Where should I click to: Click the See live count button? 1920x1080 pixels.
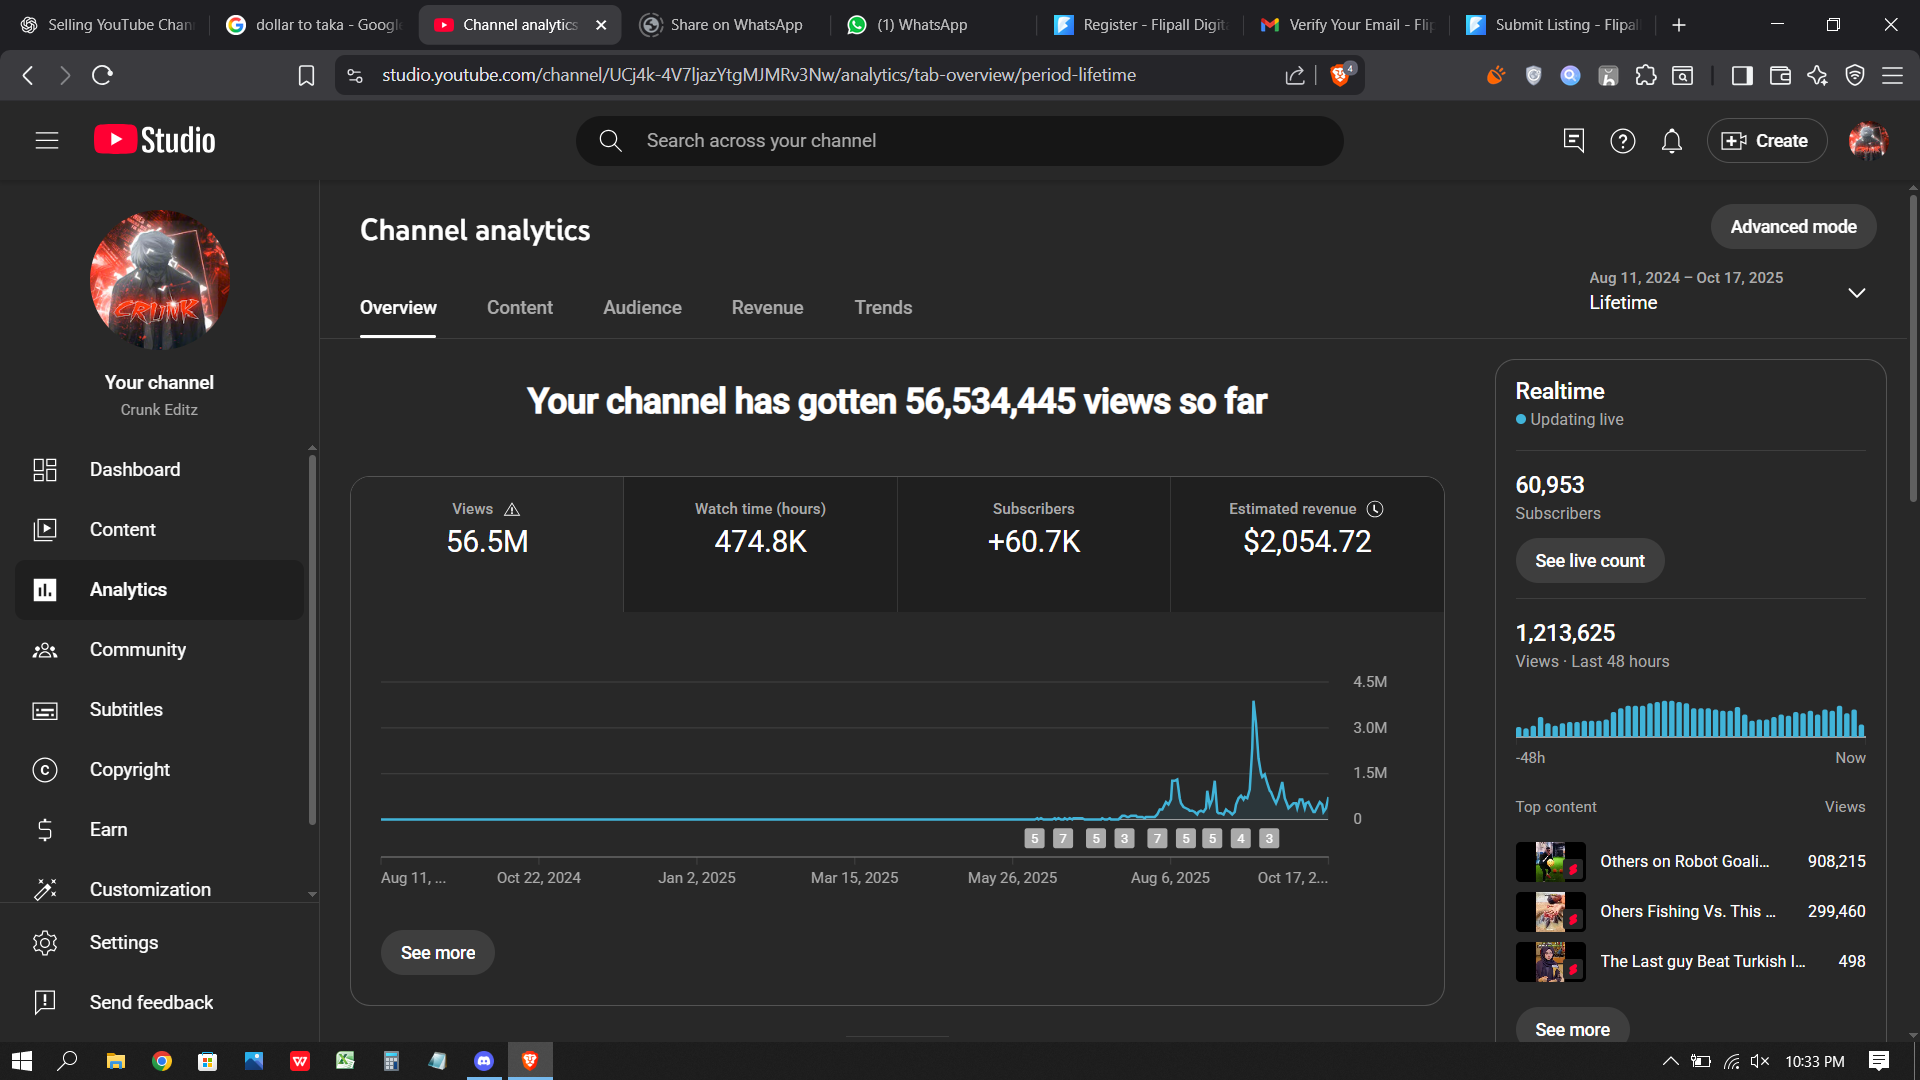[x=1589, y=561]
